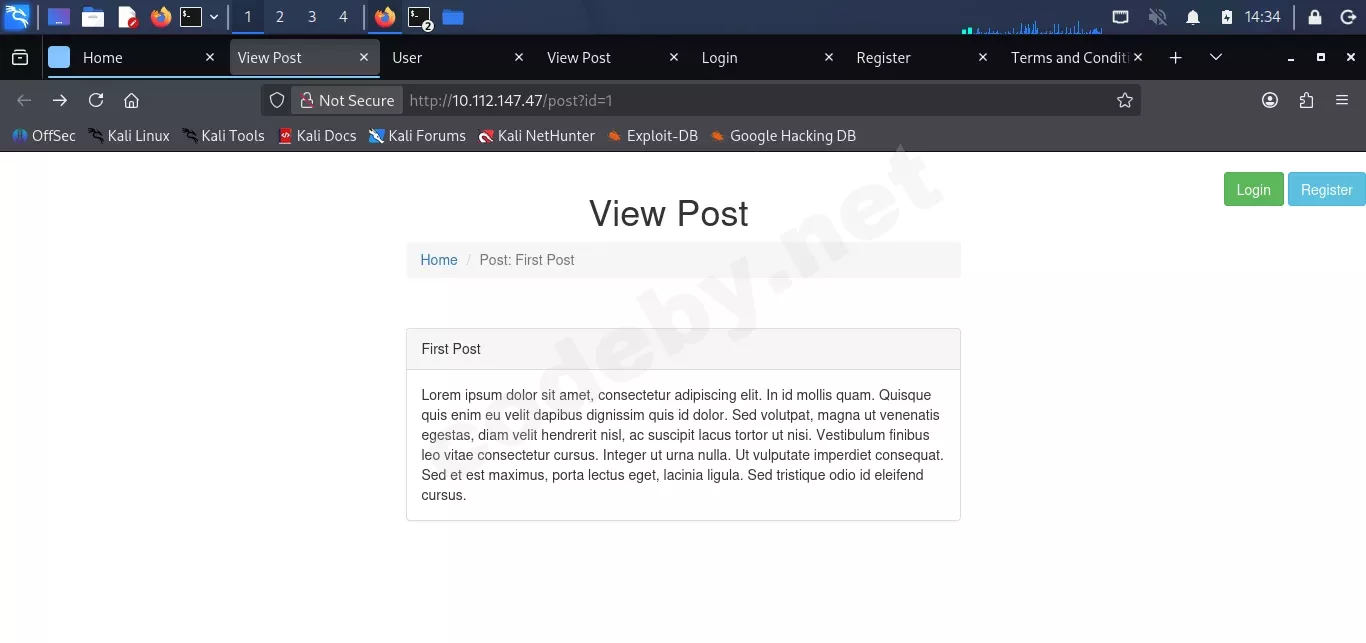Open the extensions puzzle icon
The height and width of the screenshot is (643, 1366).
click(1306, 100)
